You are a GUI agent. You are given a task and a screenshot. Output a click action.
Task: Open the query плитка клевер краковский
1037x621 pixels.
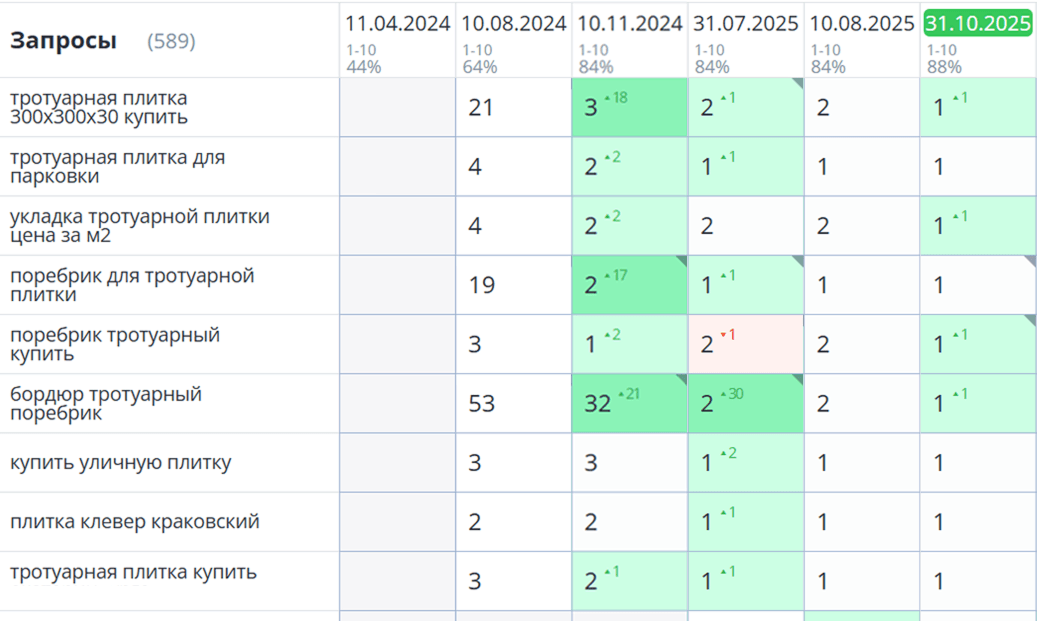pos(134,521)
